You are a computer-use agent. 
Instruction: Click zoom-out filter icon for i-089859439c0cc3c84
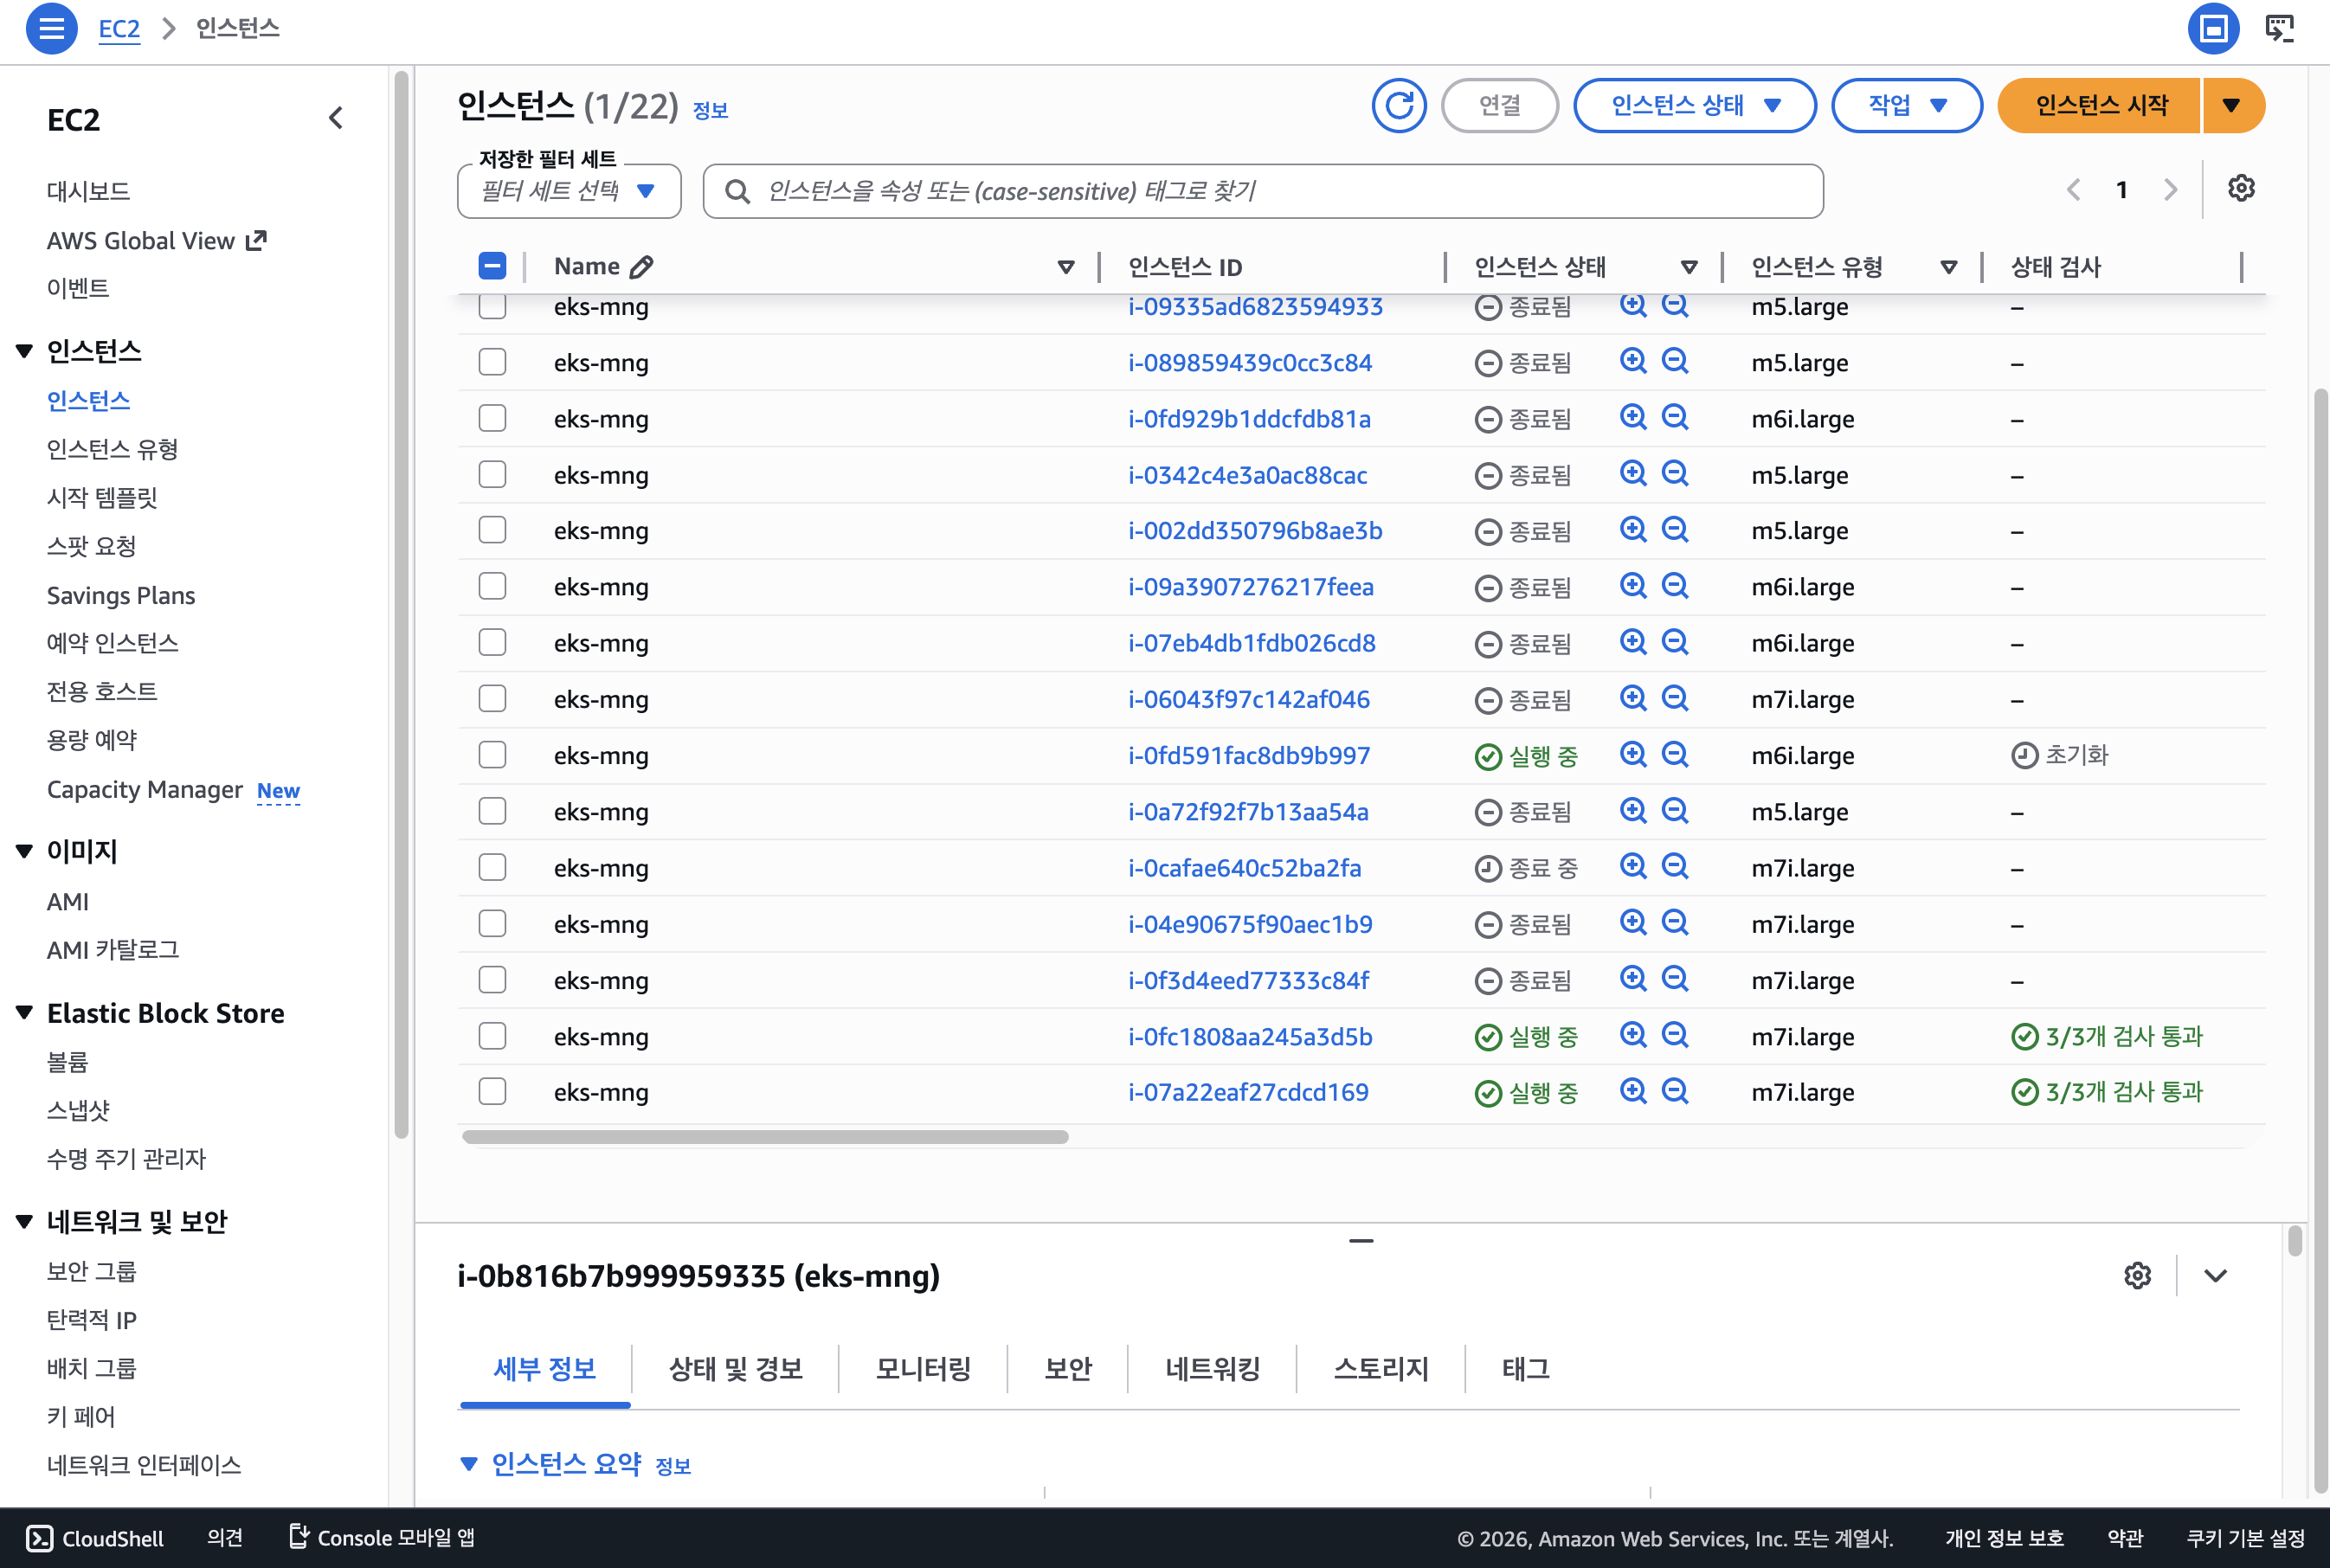pyautogui.click(x=1675, y=361)
